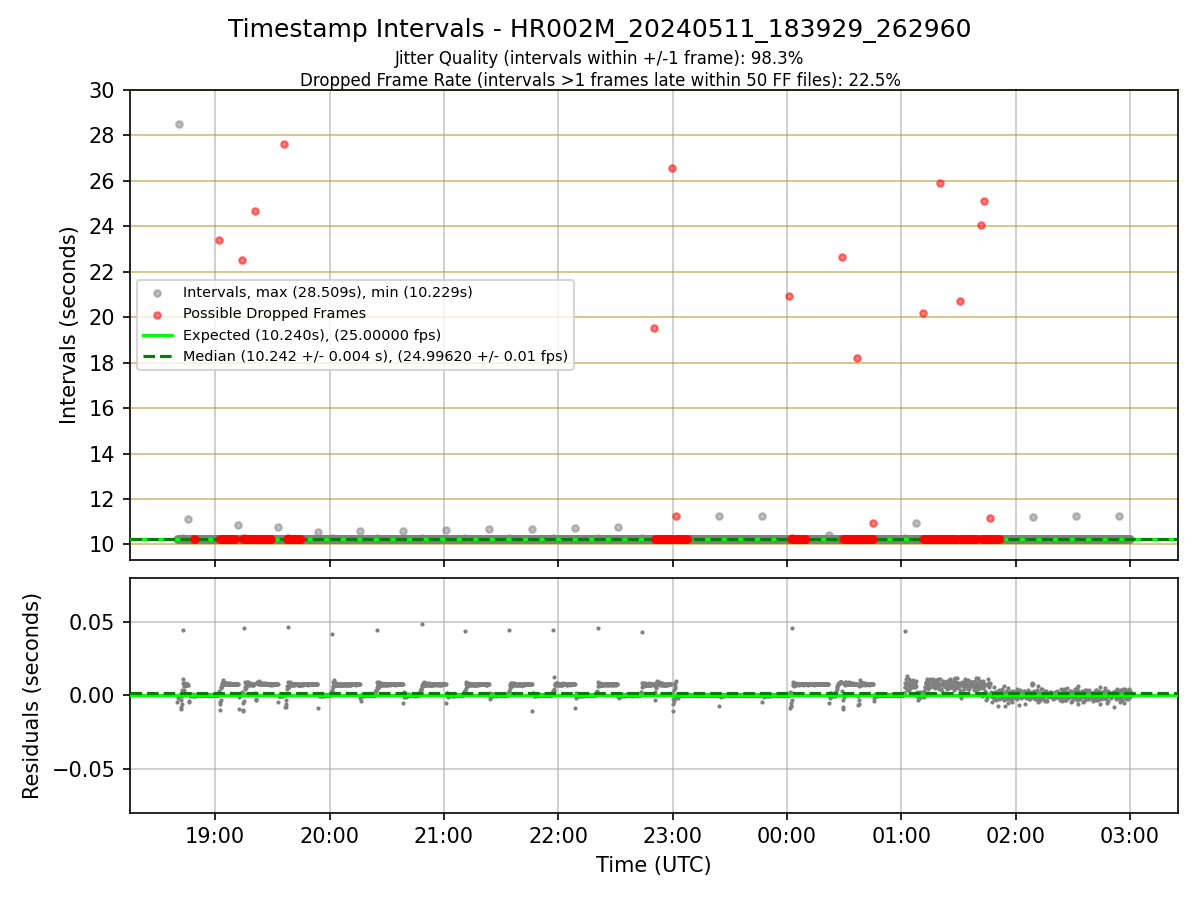Click the red point near 20.9 seconds at 00:00
Image resolution: width=1200 pixels, height=900 pixels.
click(789, 296)
